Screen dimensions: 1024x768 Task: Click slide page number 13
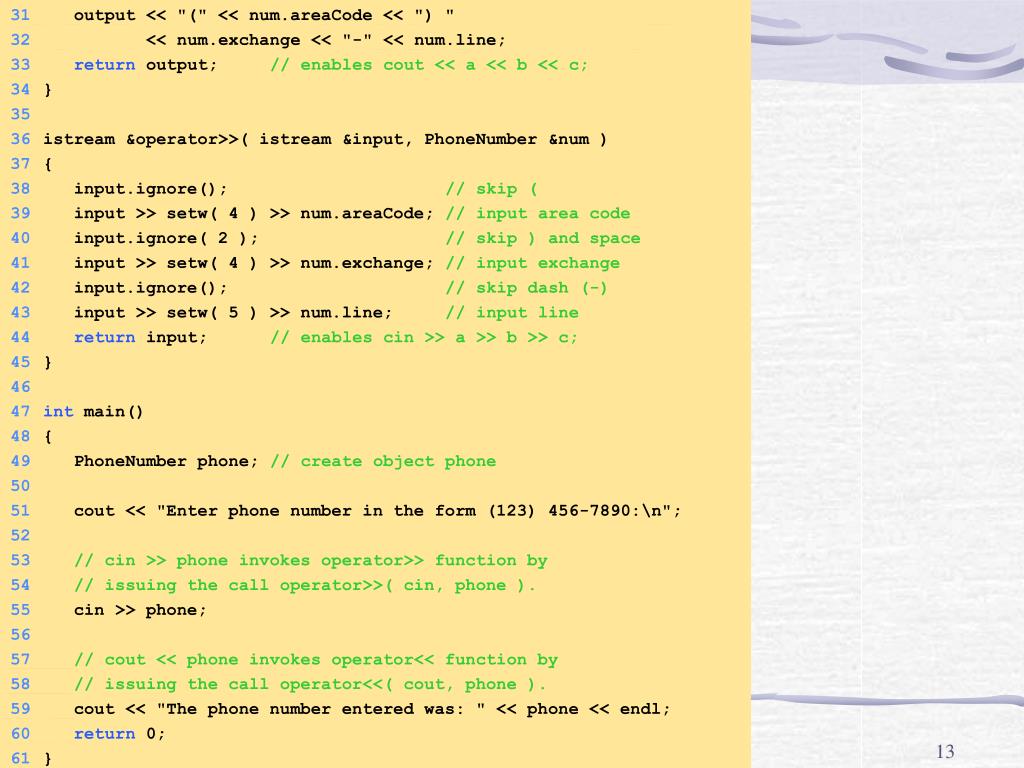coord(945,752)
